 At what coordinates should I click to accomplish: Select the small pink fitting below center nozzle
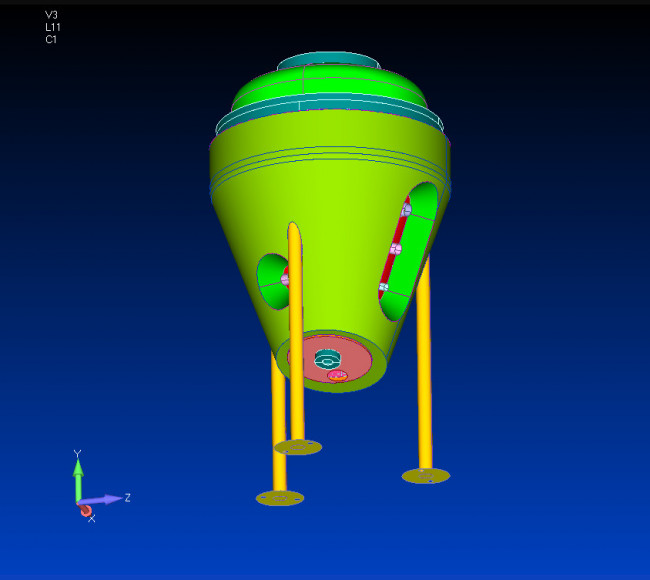(x=339, y=376)
